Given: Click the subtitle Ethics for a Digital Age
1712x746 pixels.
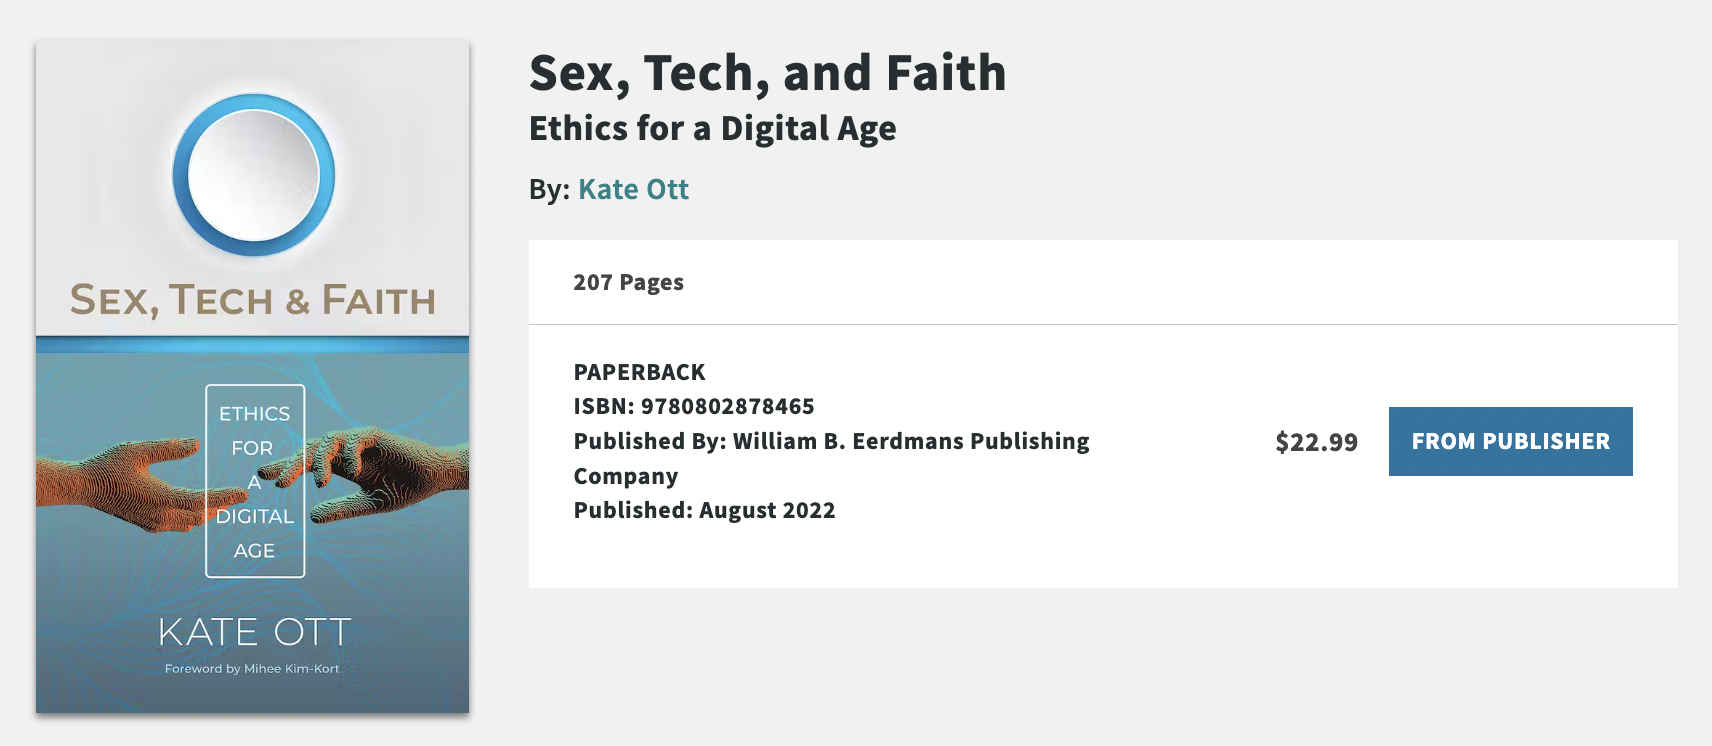Looking at the screenshot, I should 711,128.
